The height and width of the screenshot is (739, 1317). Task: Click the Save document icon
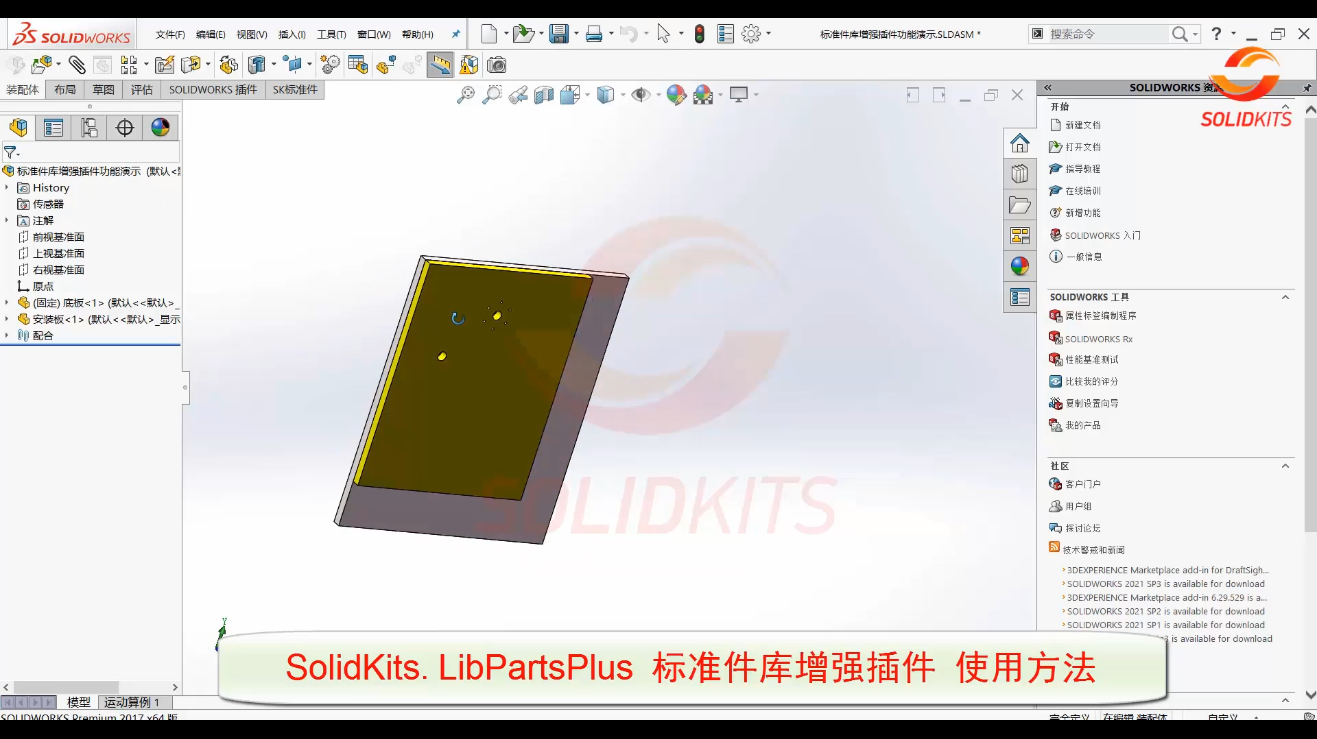tap(559, 34)
